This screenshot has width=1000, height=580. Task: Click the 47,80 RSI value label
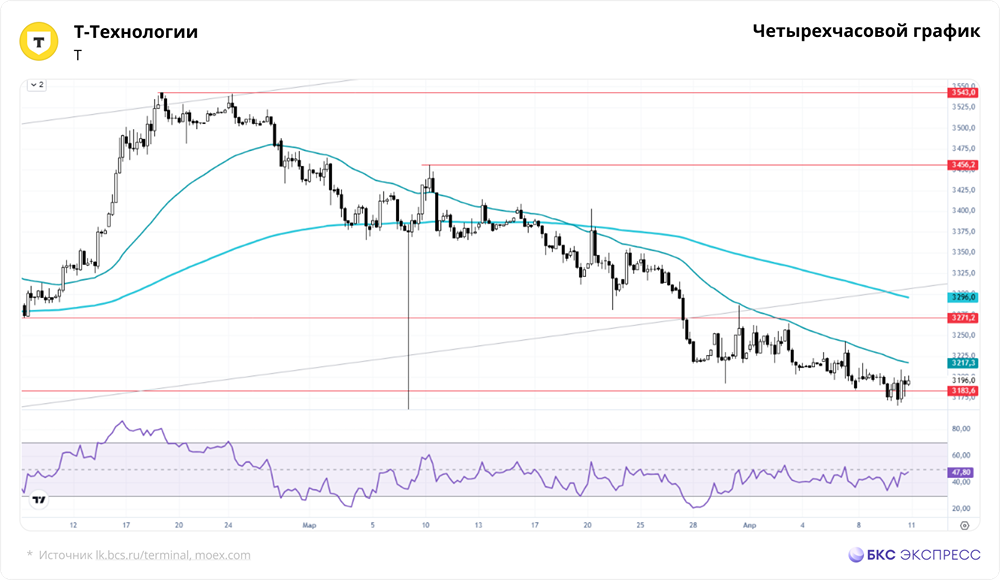pos(962,472)
